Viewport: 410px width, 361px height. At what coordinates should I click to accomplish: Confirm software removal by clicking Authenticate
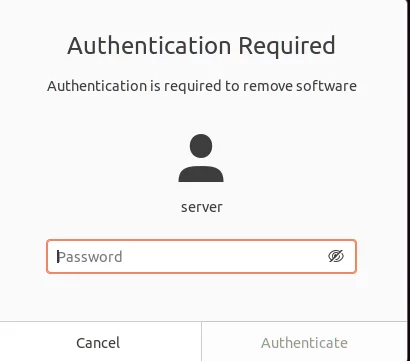coord(304,342)
